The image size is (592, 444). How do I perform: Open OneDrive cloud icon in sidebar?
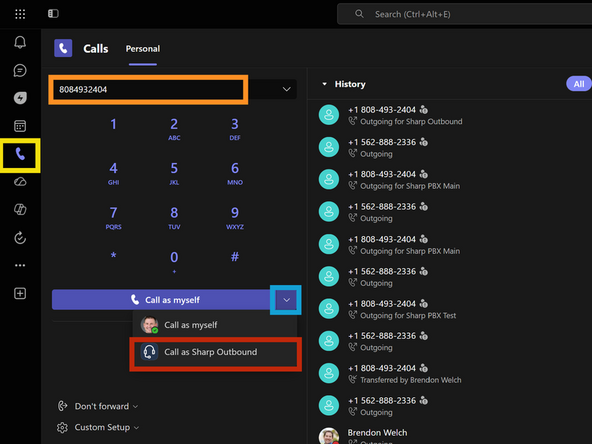20,182
